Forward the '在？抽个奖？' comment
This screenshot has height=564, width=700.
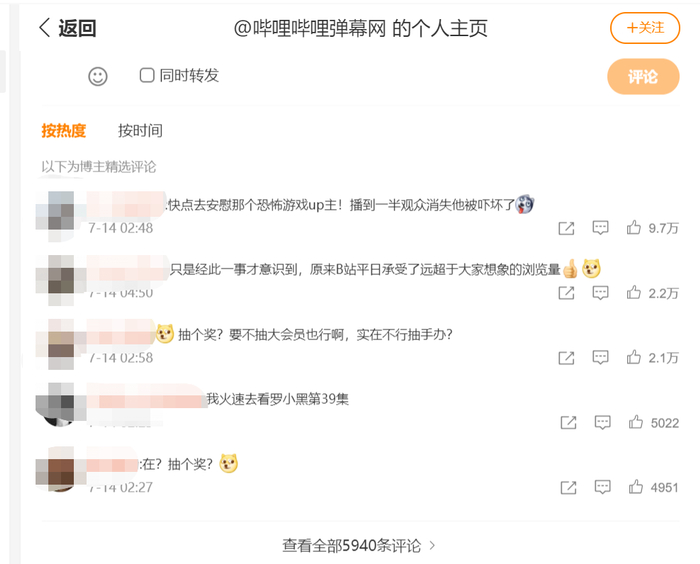(568, 487)
